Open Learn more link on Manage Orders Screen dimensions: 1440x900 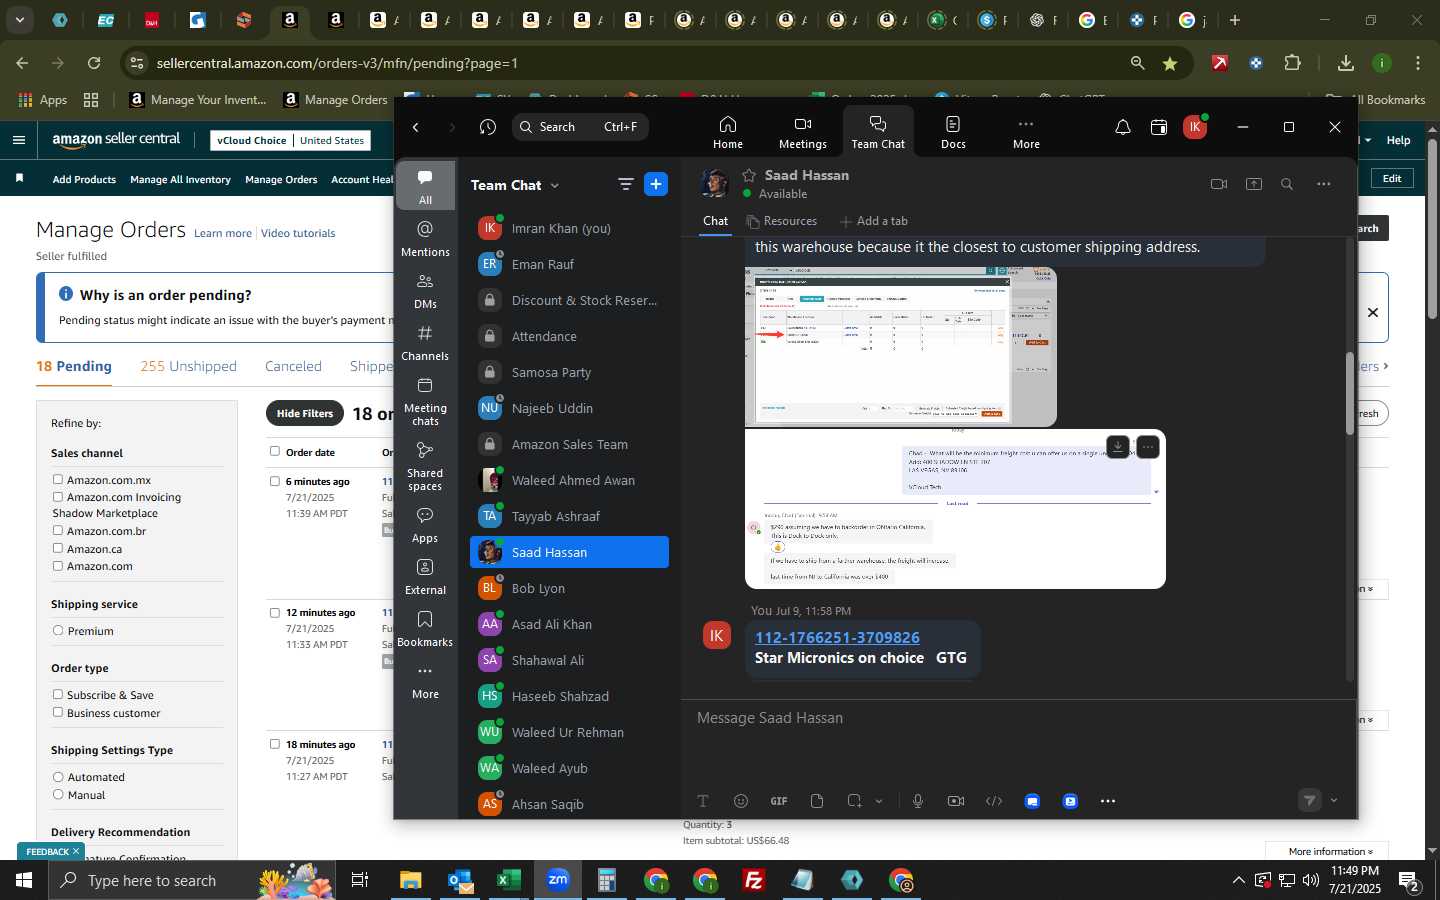[x=223, y=233]
